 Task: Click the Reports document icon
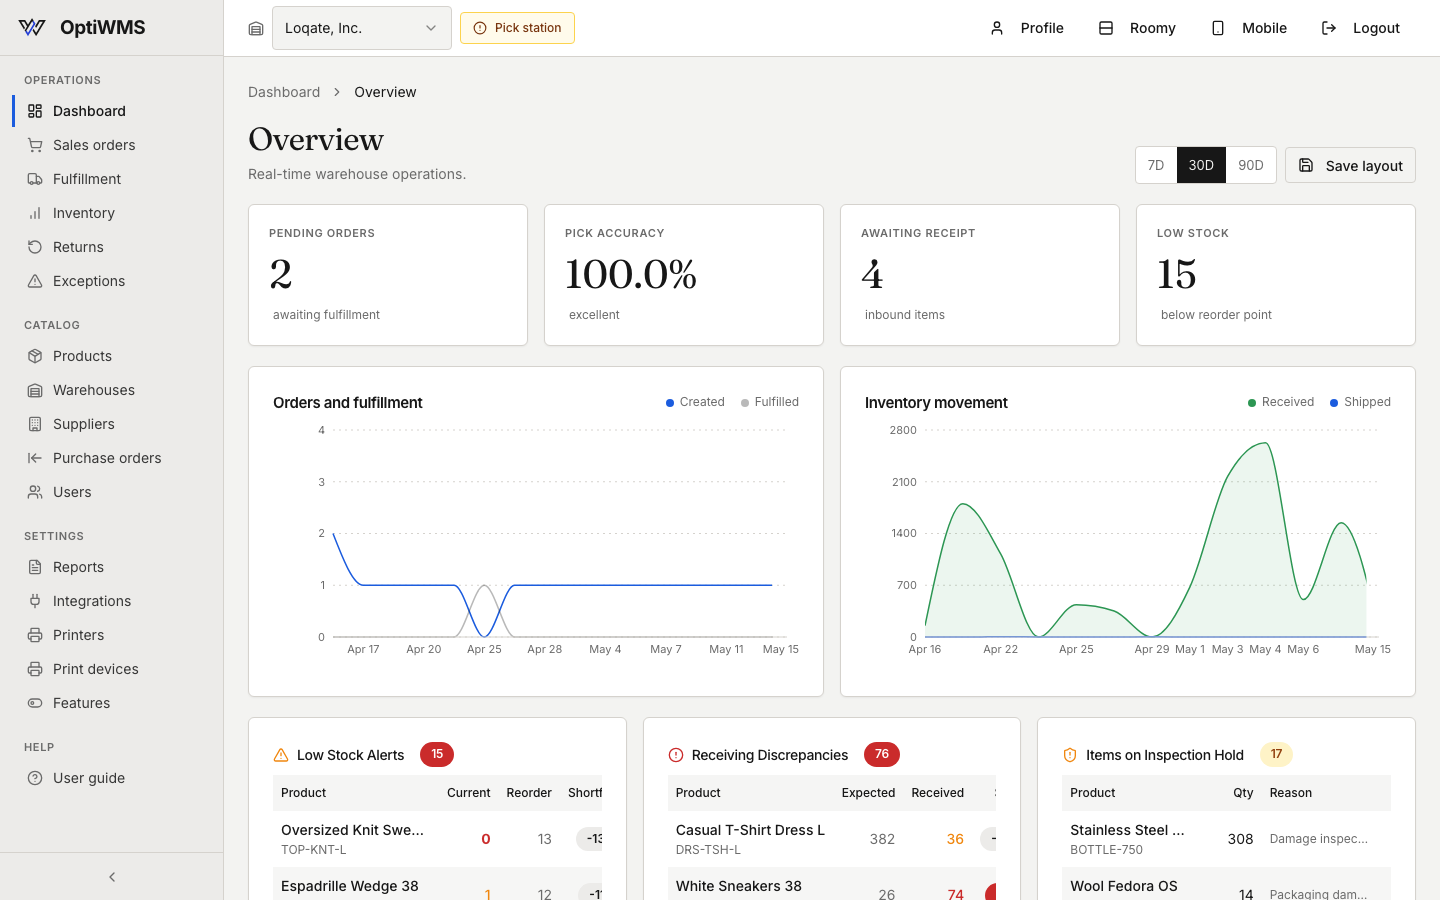tap(35, 567)
